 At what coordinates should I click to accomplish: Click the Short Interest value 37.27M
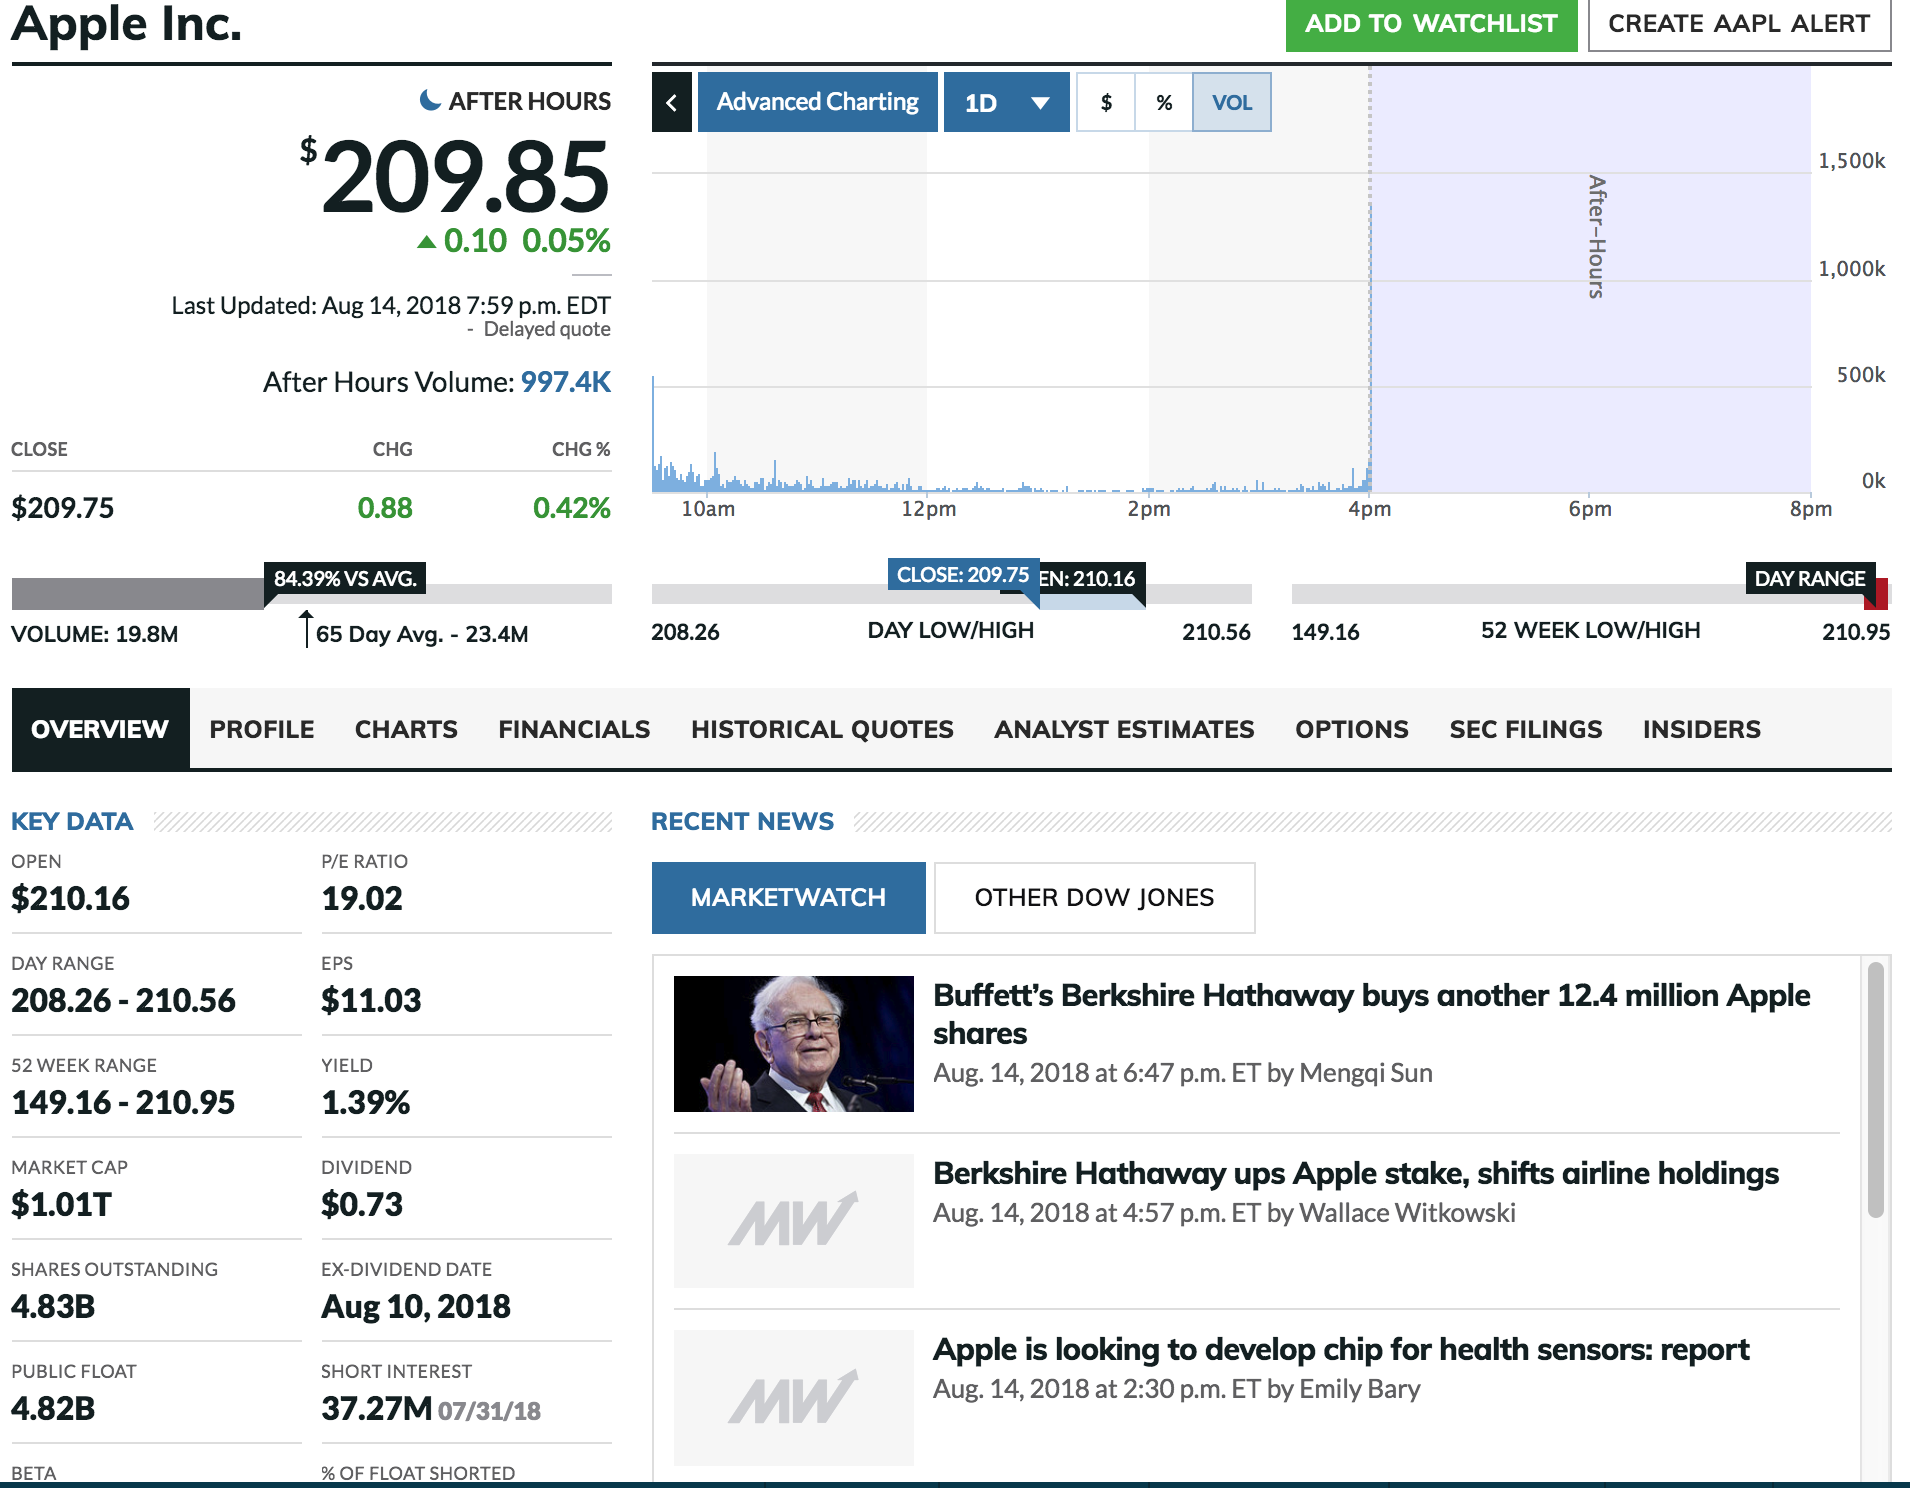(x=377, y=1408)
